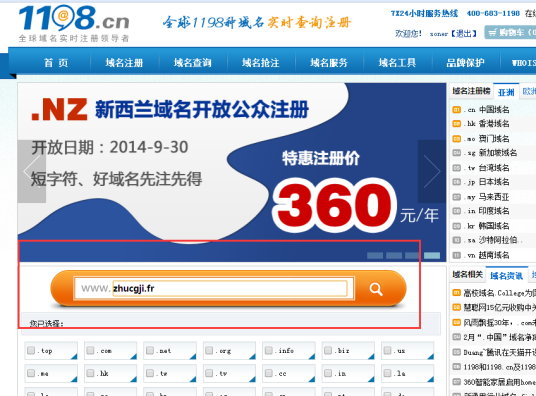The height and width of the screenshot is (396, 536).
Task: Open the .kr 韩国域名 link
Action: (x=488, y=226)
